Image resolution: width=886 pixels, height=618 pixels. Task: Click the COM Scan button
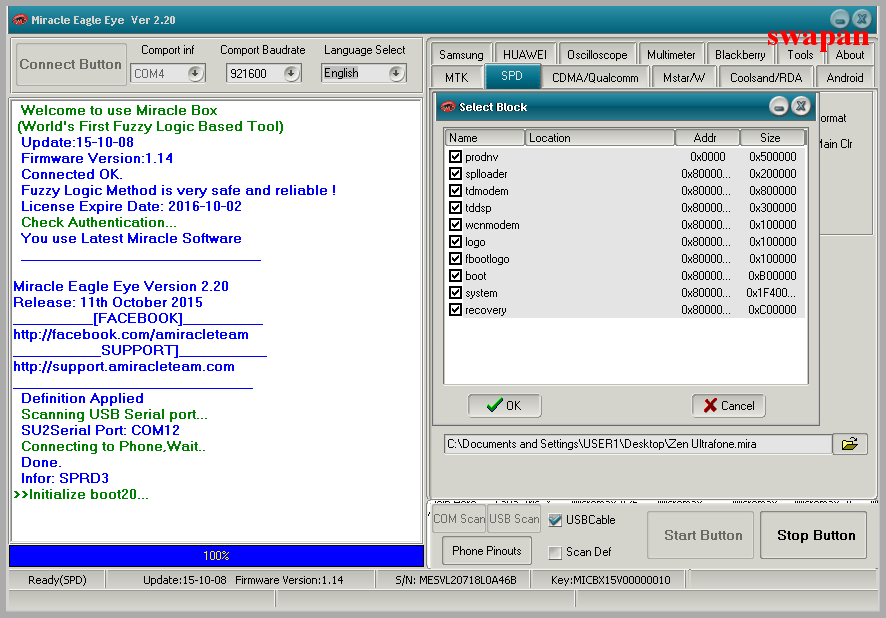coord(459,519)
